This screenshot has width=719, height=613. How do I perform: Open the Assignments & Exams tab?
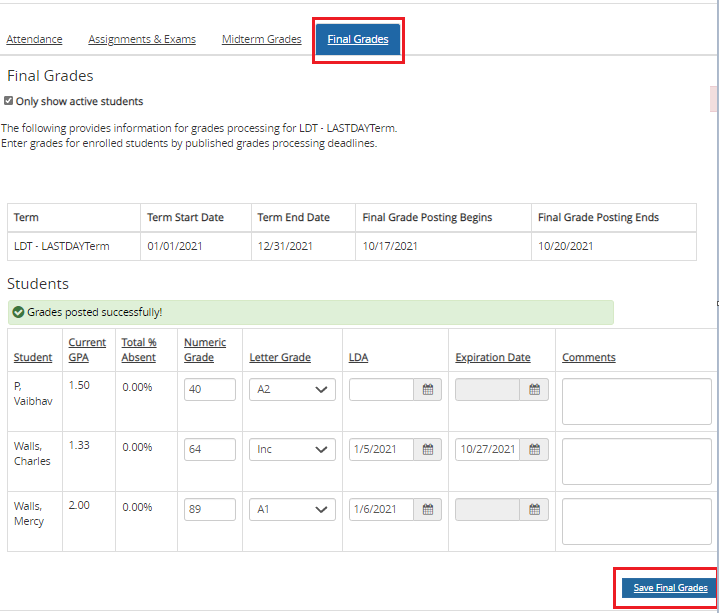[142, 40]
